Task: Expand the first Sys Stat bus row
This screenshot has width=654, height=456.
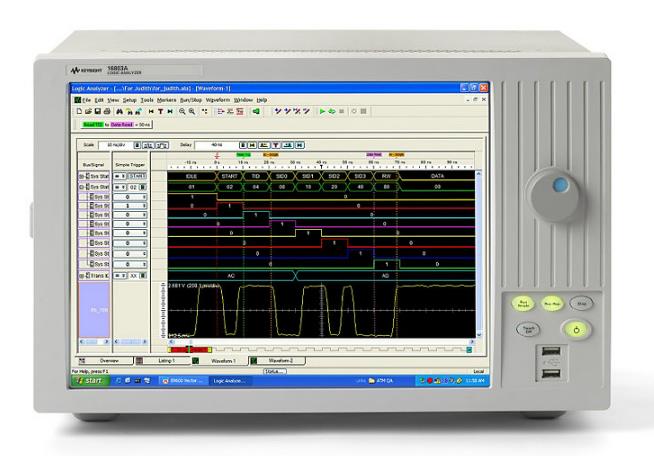Action: coord(80,176)
